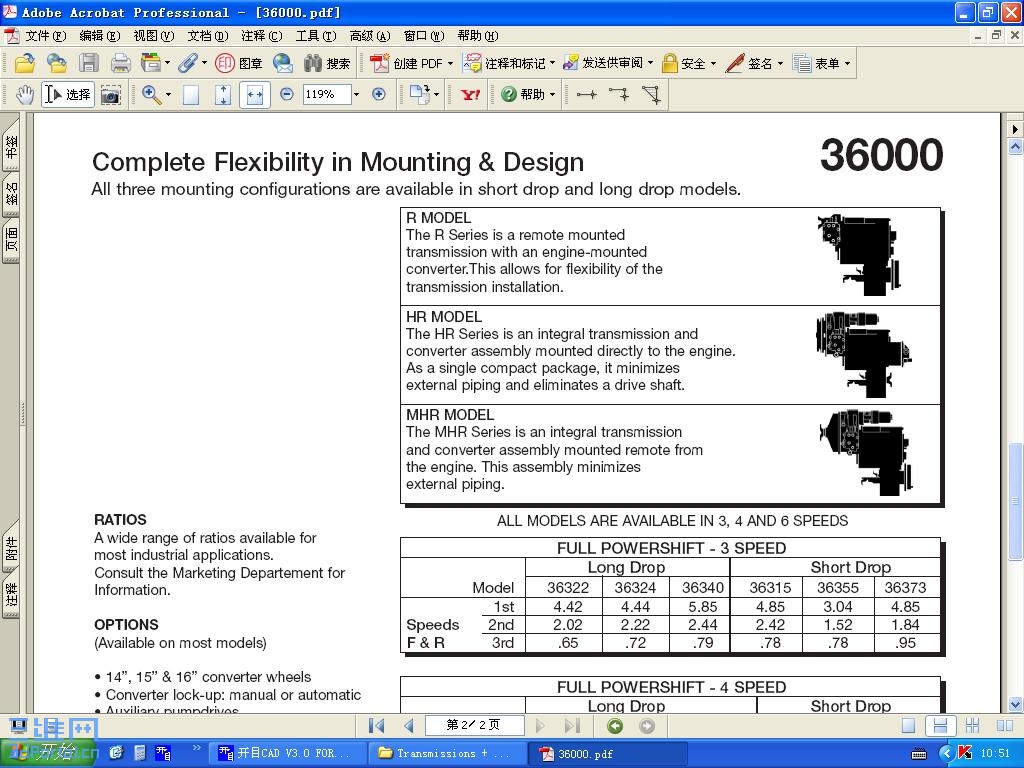Image resolution: width=1024 pixels, height=768 pixels.
Task: Click the vertical scrollbar thumb
Action: point(1015,501)
